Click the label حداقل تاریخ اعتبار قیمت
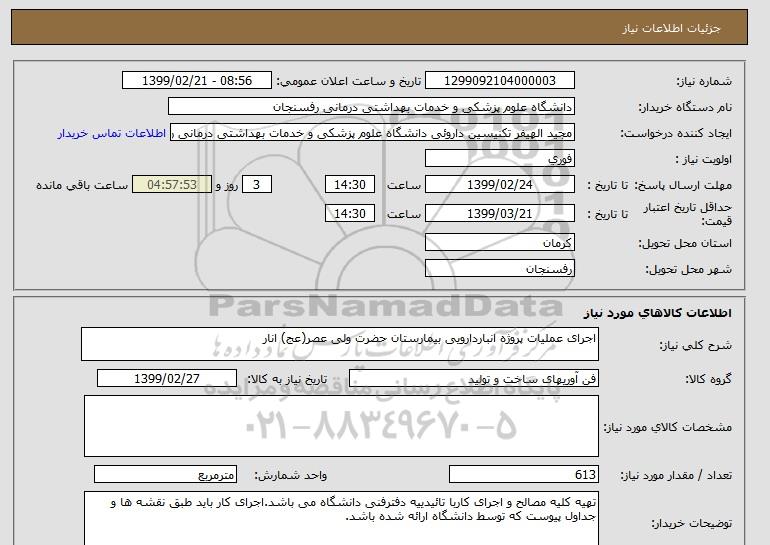Screen dimensions: 770x545 688,214
